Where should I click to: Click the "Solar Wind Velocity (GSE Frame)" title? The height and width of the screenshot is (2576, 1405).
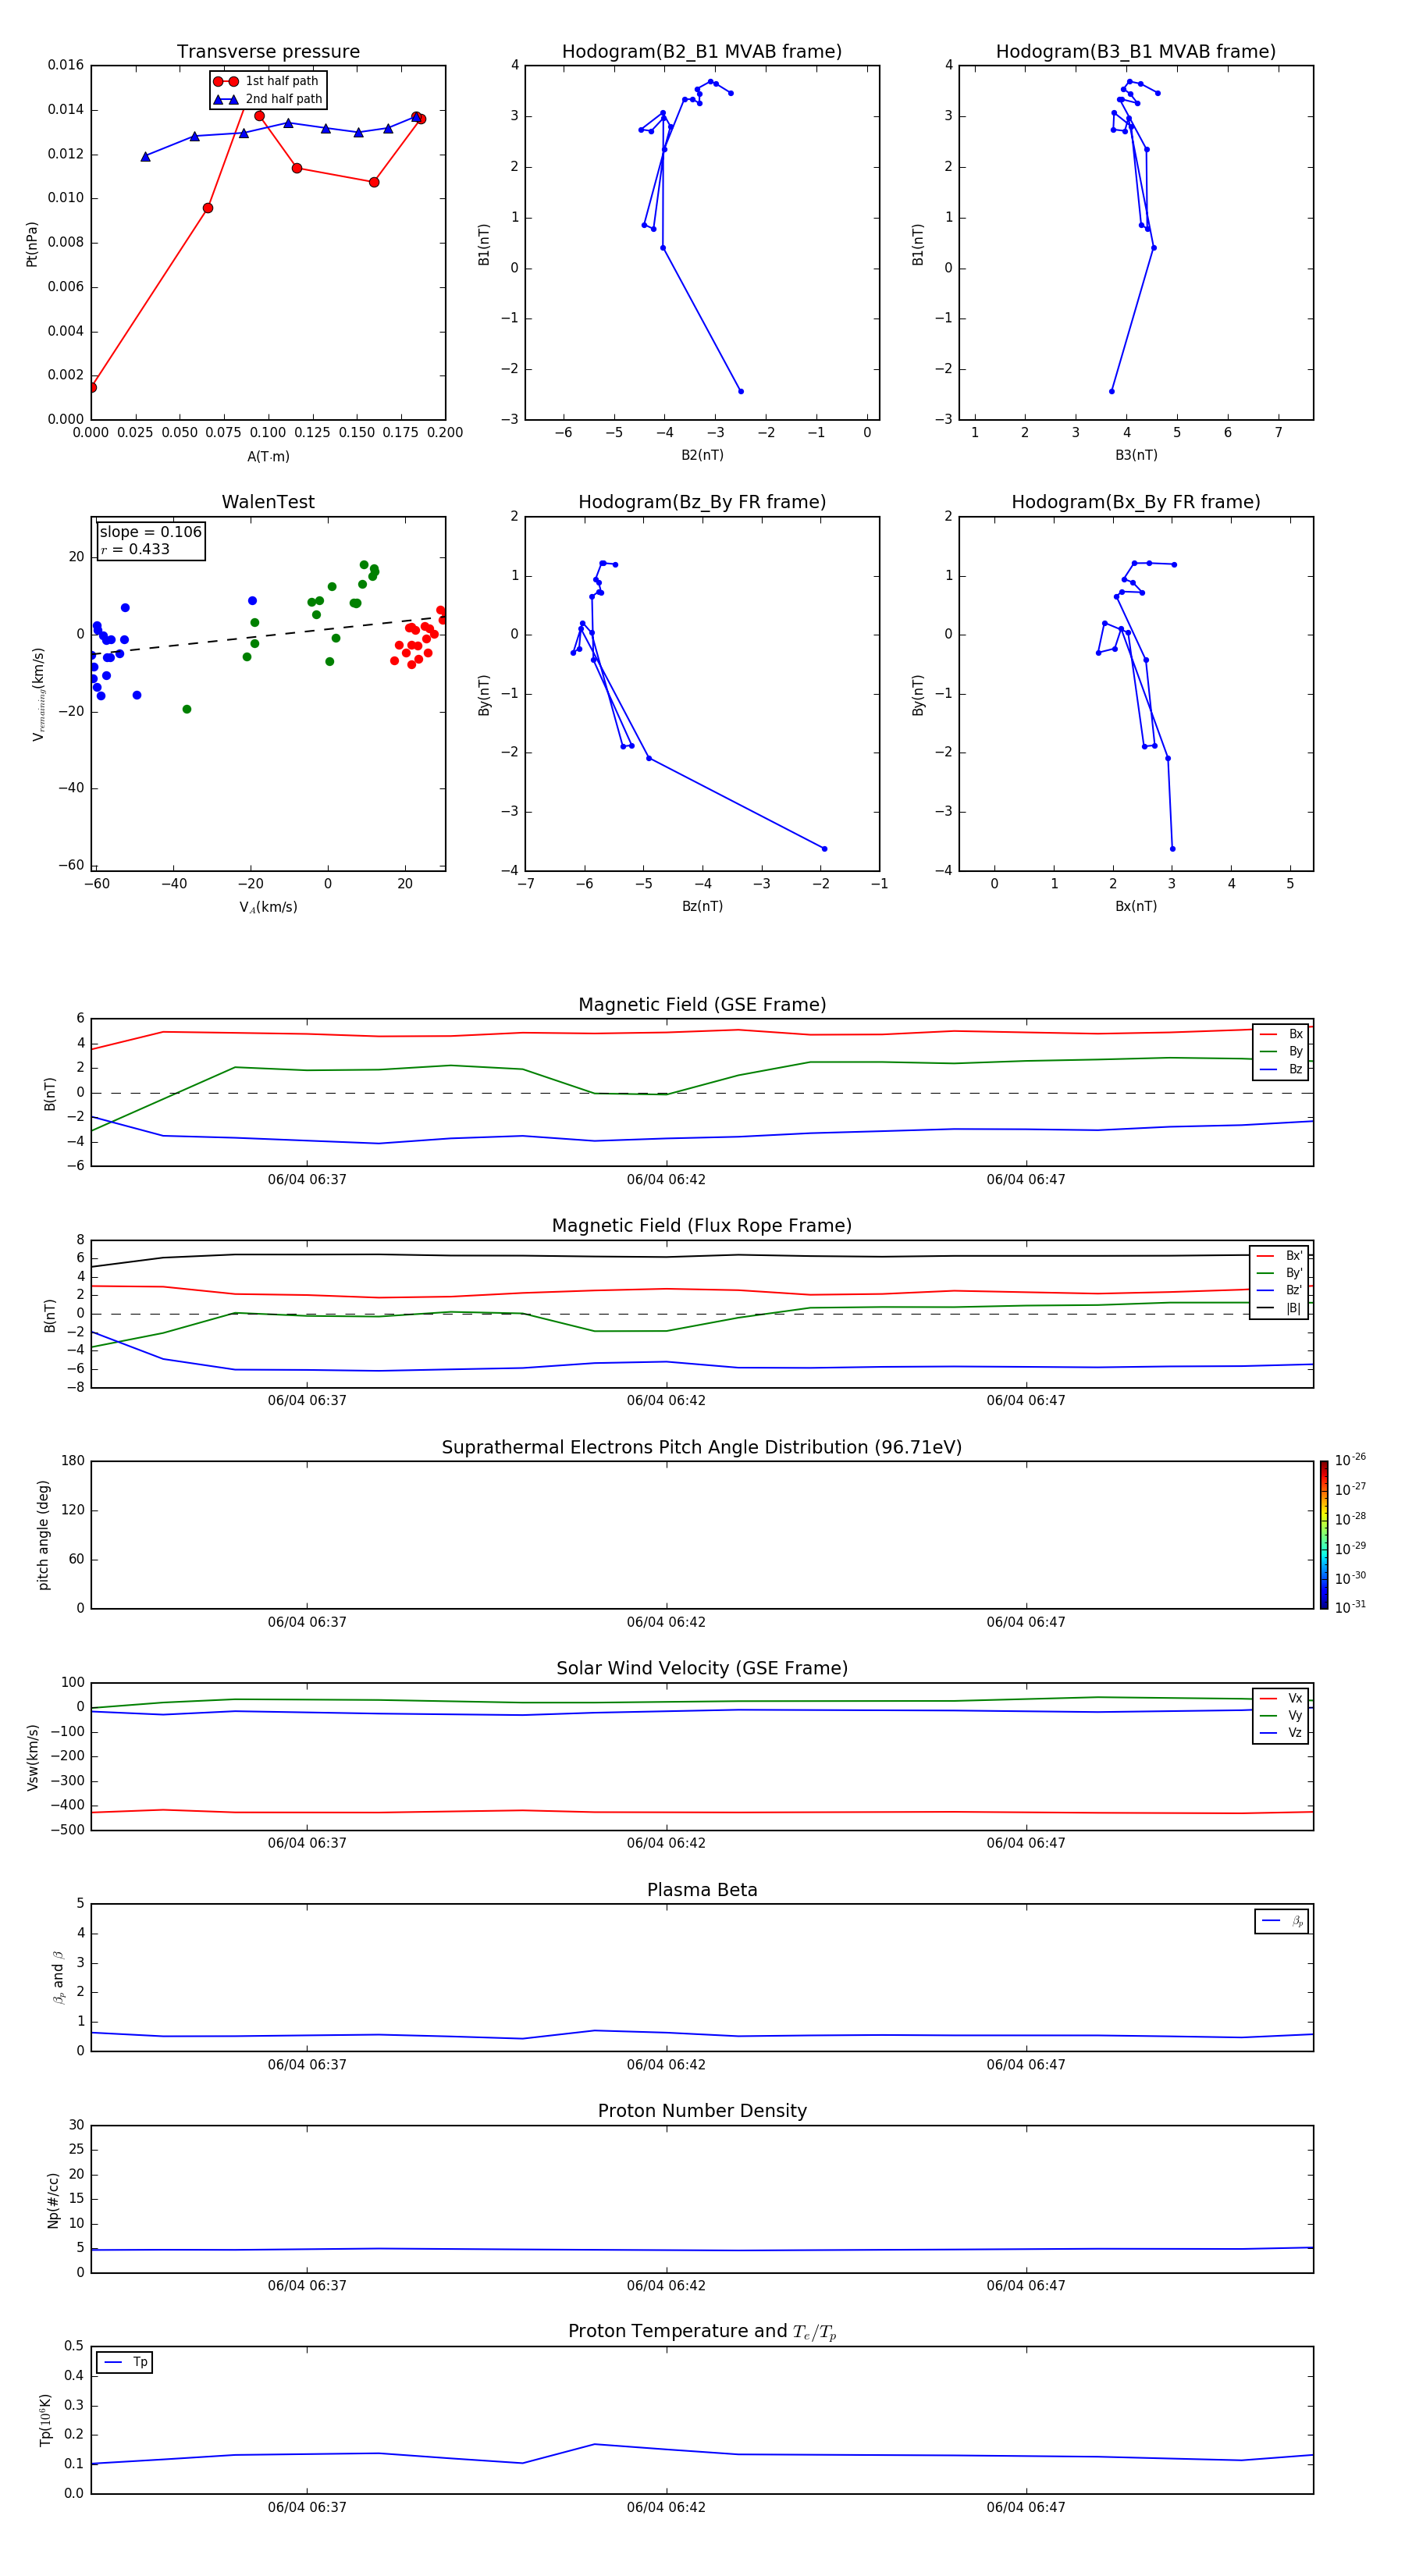pyautogui.click(x=702, y=1668)
